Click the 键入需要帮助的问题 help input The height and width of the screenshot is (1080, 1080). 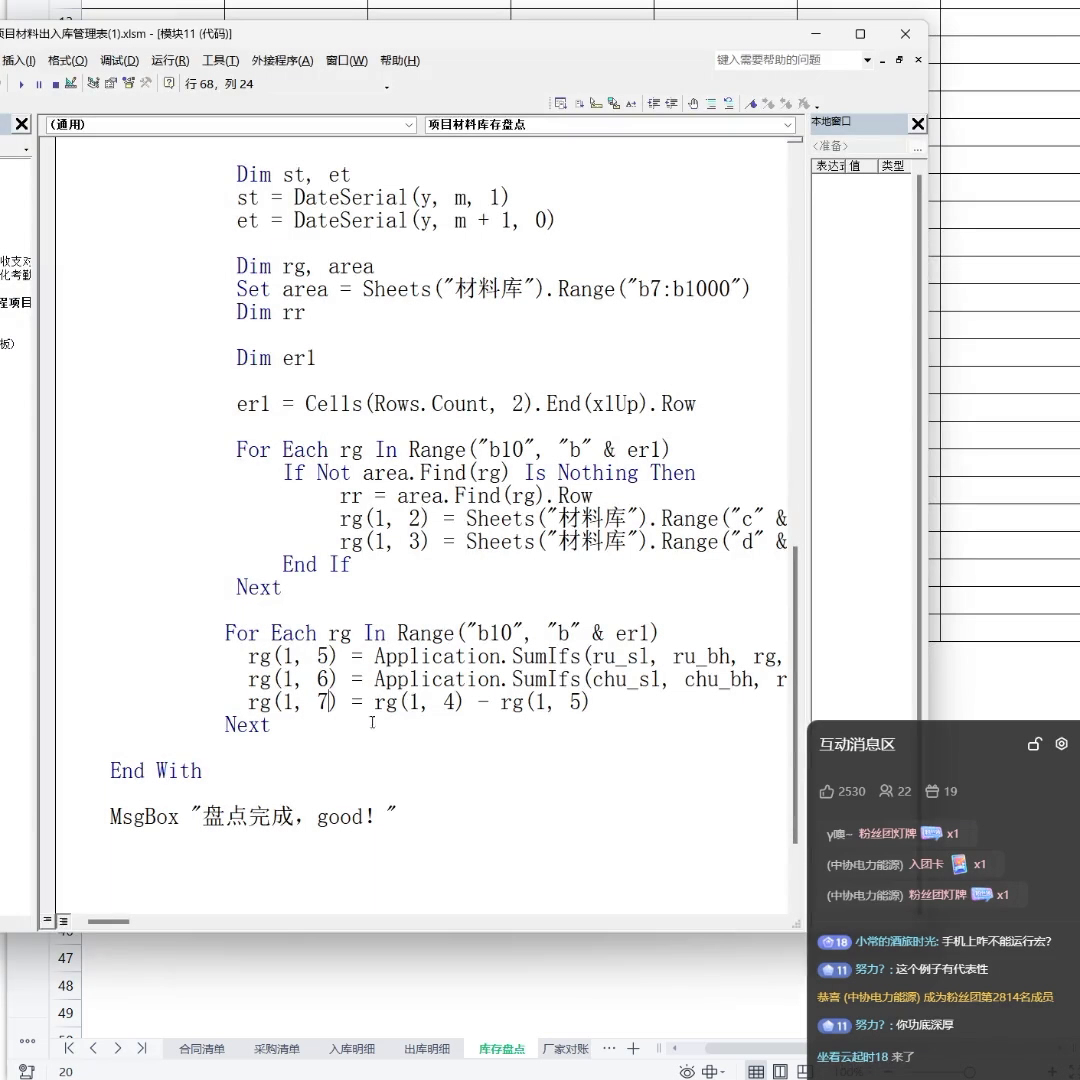tap(787, 60)
